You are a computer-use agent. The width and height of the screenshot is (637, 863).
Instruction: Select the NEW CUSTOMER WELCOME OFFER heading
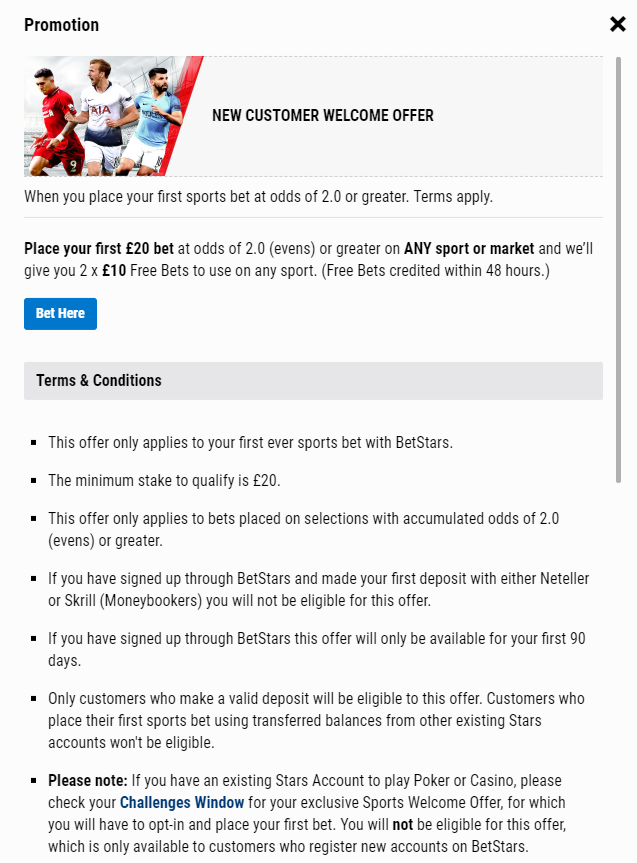point(323,116)
